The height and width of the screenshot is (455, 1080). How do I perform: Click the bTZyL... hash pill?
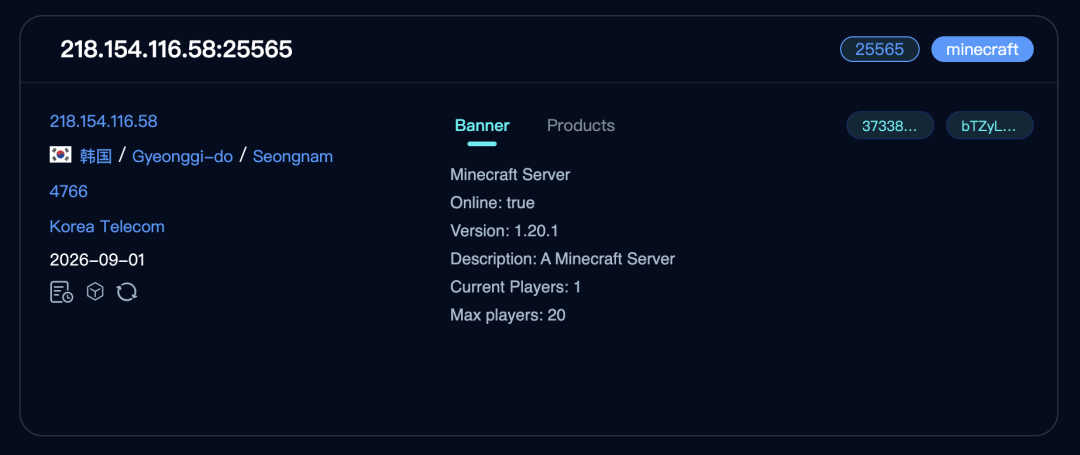click(x=990, y=125)
